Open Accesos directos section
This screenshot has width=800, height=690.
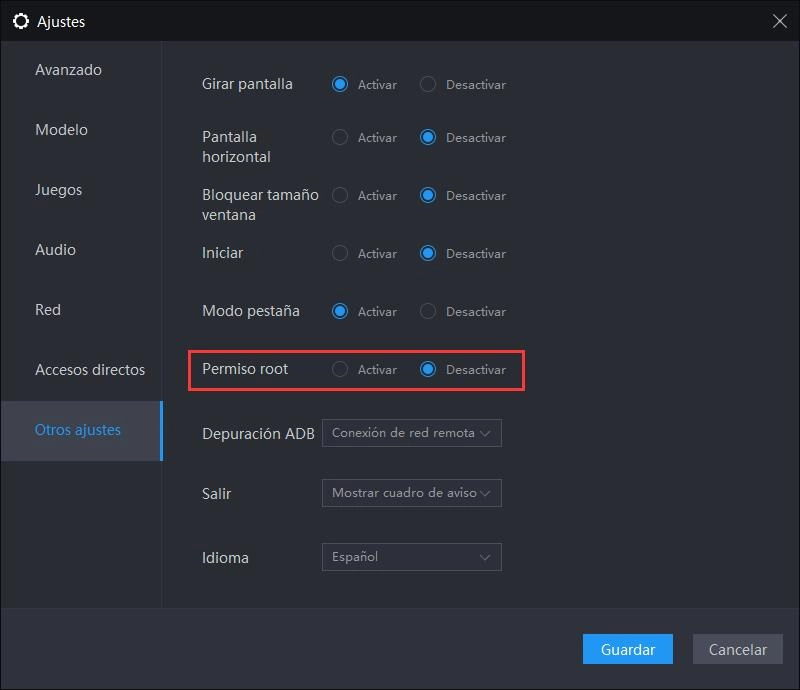(90, 369)
